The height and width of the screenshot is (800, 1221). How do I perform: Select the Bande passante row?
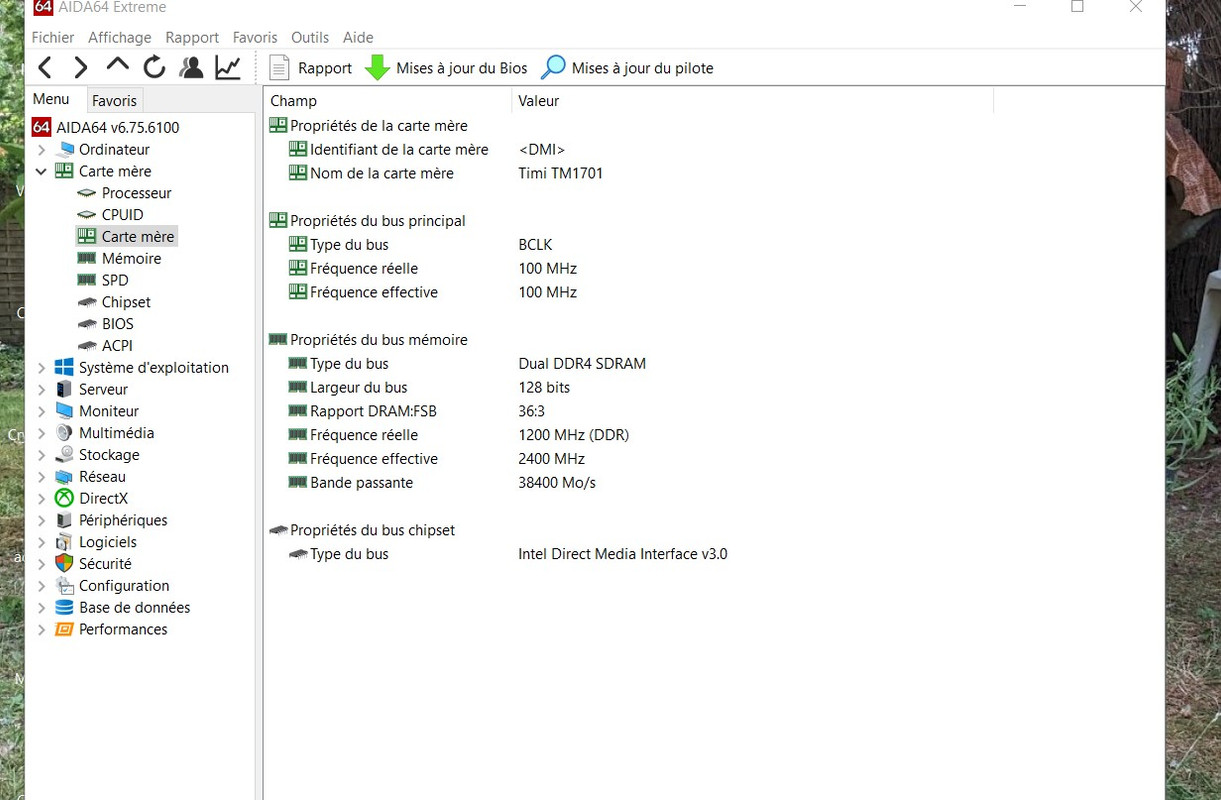[x=361, y=483]
